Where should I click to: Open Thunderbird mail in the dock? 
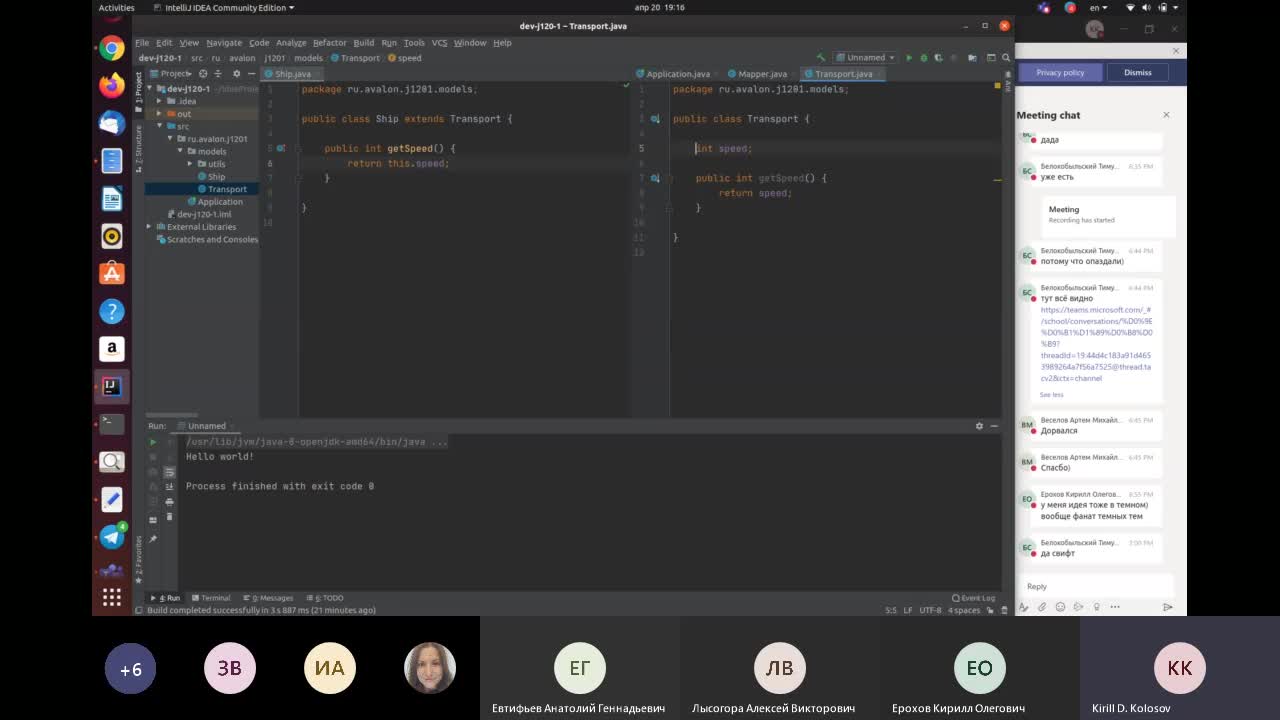point(112,123)
